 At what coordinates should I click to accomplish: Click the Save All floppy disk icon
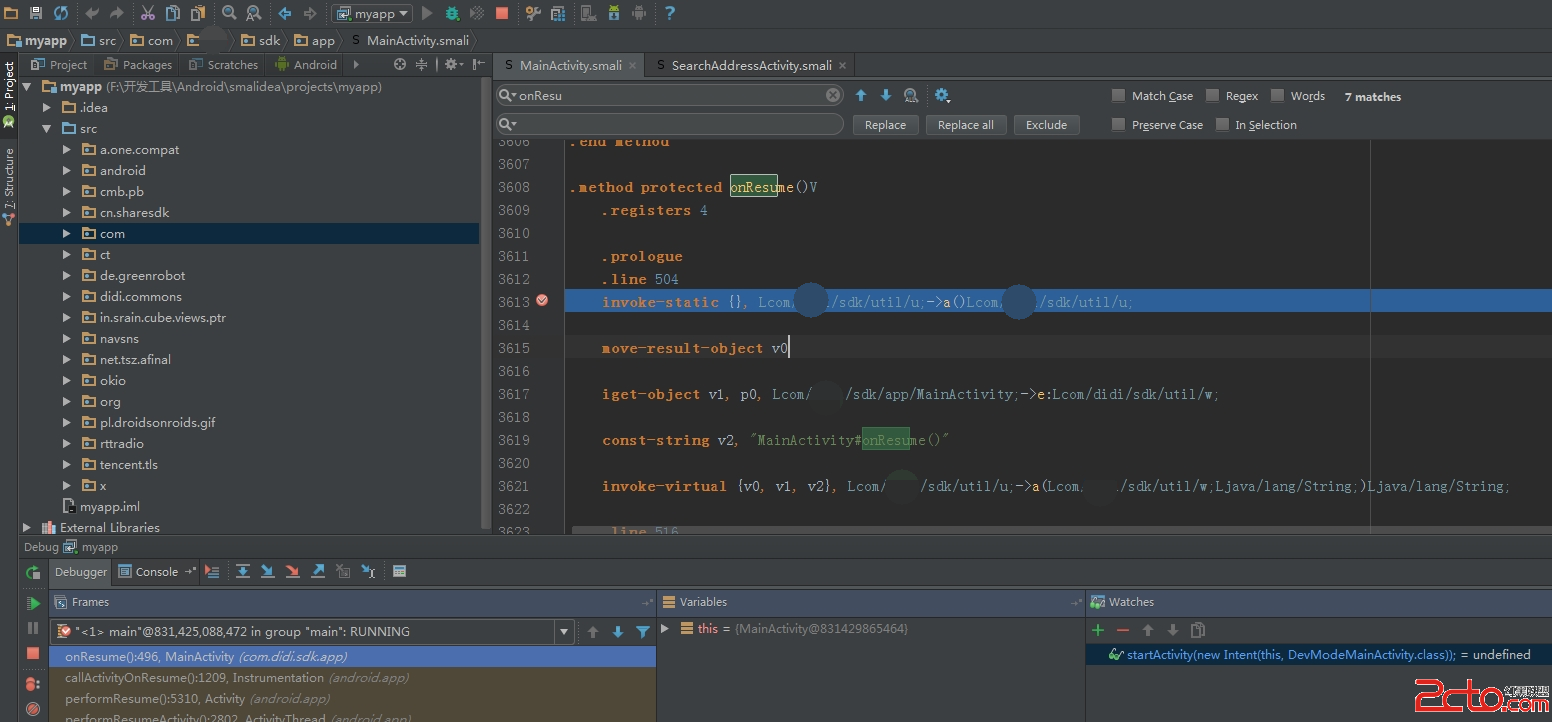pyautogui.click(x=35, y=13)
